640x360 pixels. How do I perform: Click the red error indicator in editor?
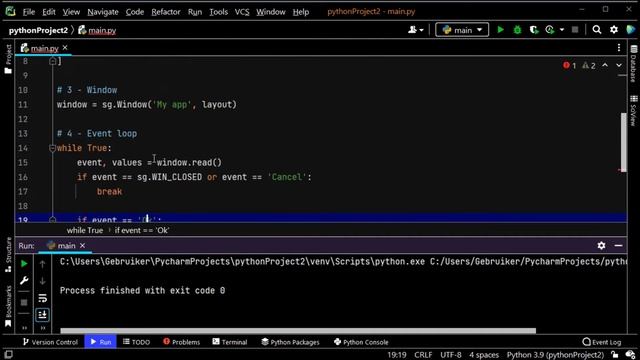pos(569,65)
